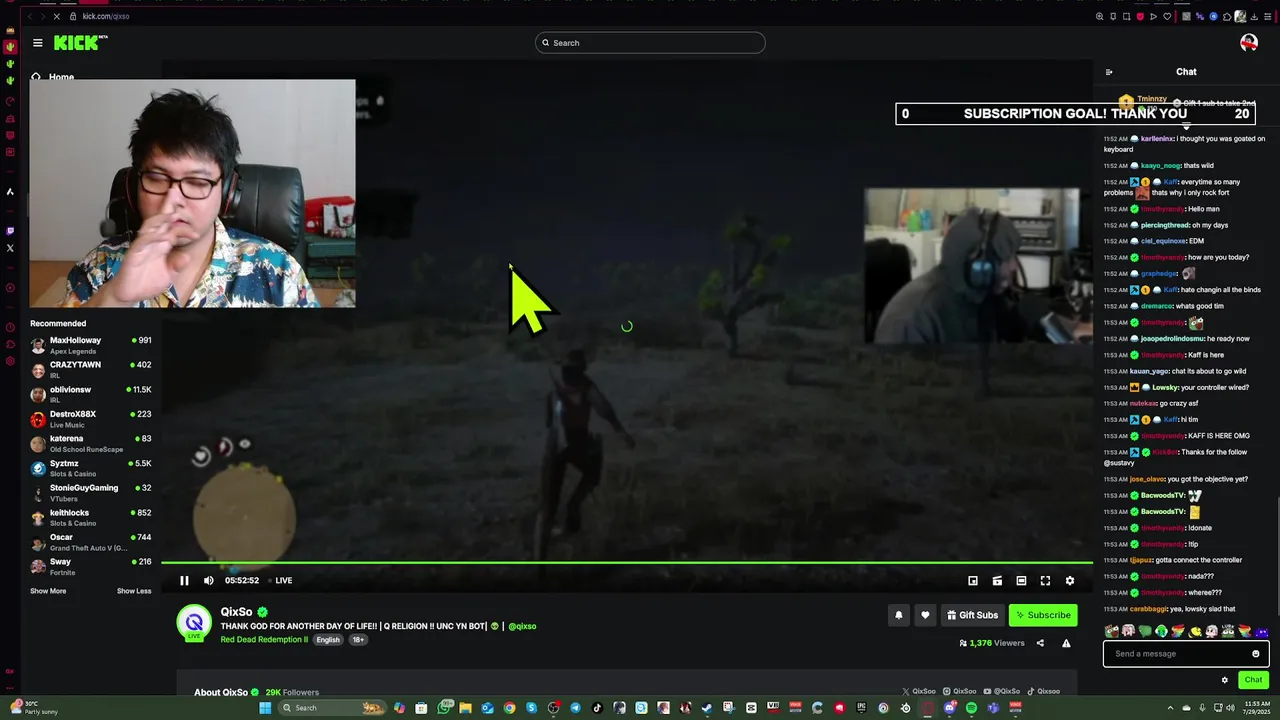The image size is (1280, 720).
Task: Open MaxHolloway recommended channel
Action: [91, 345]
